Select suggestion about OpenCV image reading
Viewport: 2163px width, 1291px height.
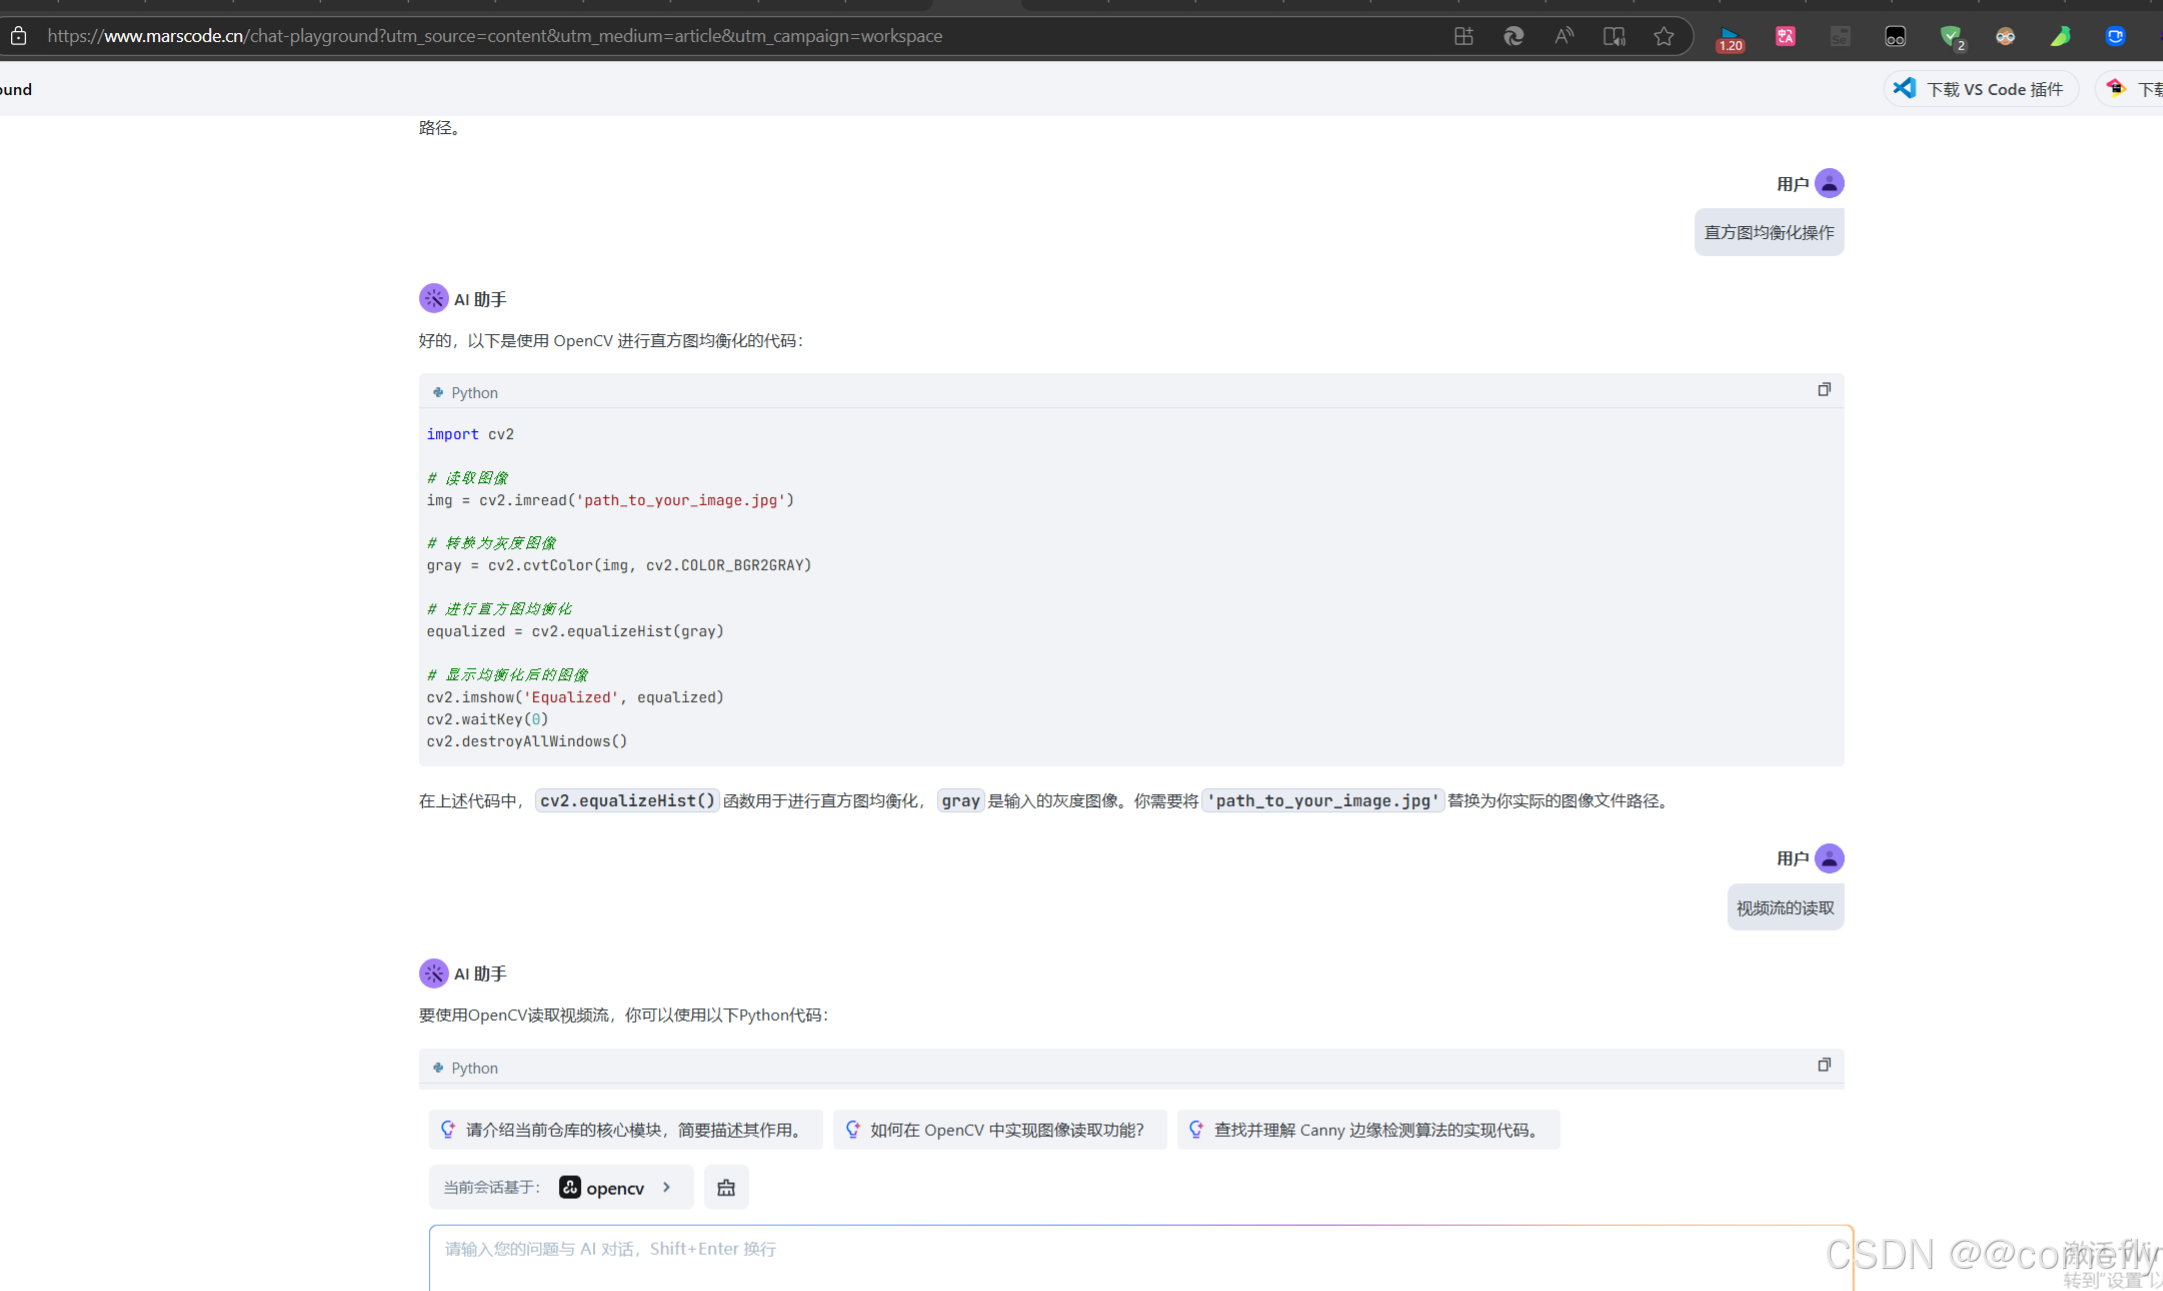pos(998,1130)
